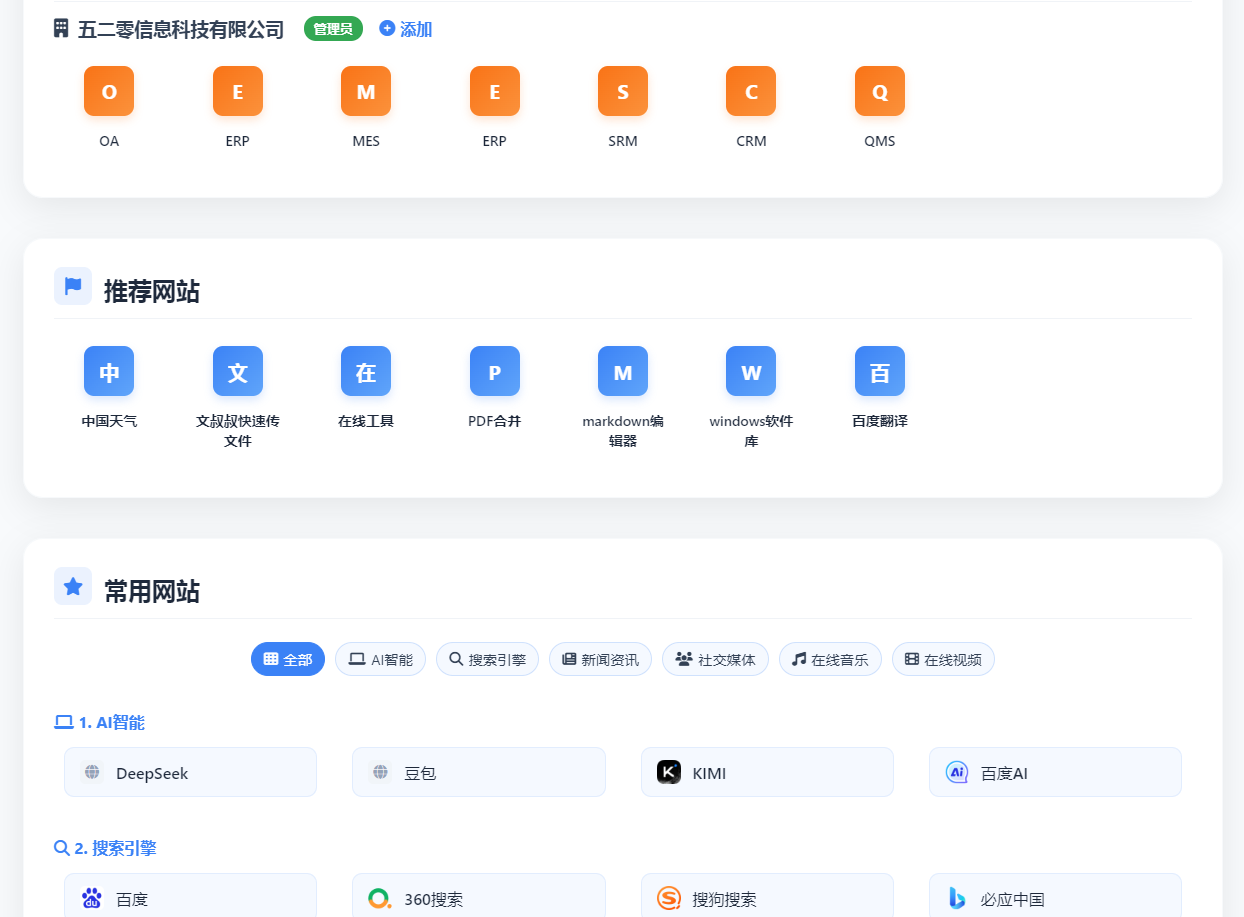Screen dimensions: 1244x917
Task: Select the 全部 category filter
Action: (x=288, y=659)
